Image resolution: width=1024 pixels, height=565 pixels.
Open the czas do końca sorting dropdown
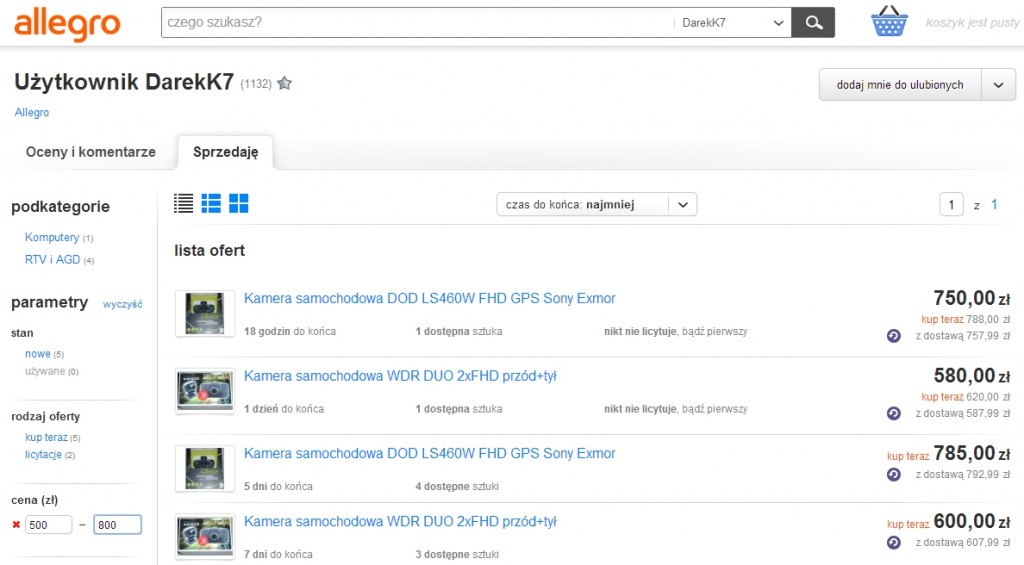point(596,204)
